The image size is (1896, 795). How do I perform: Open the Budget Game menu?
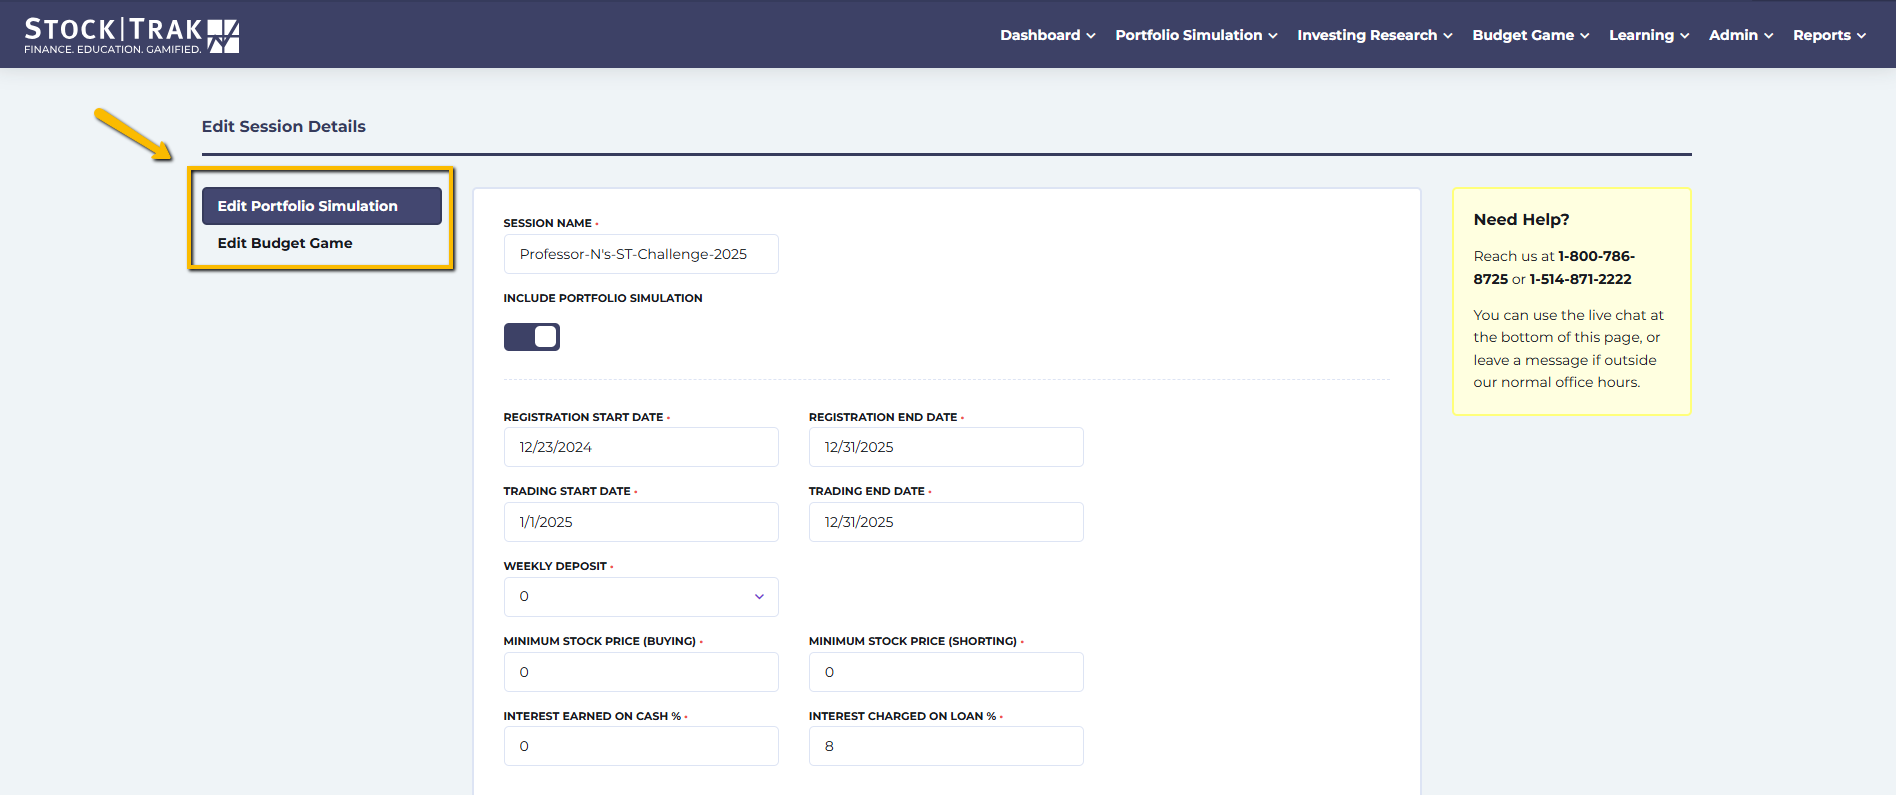pyautogui.click(x=1531, y=35)
